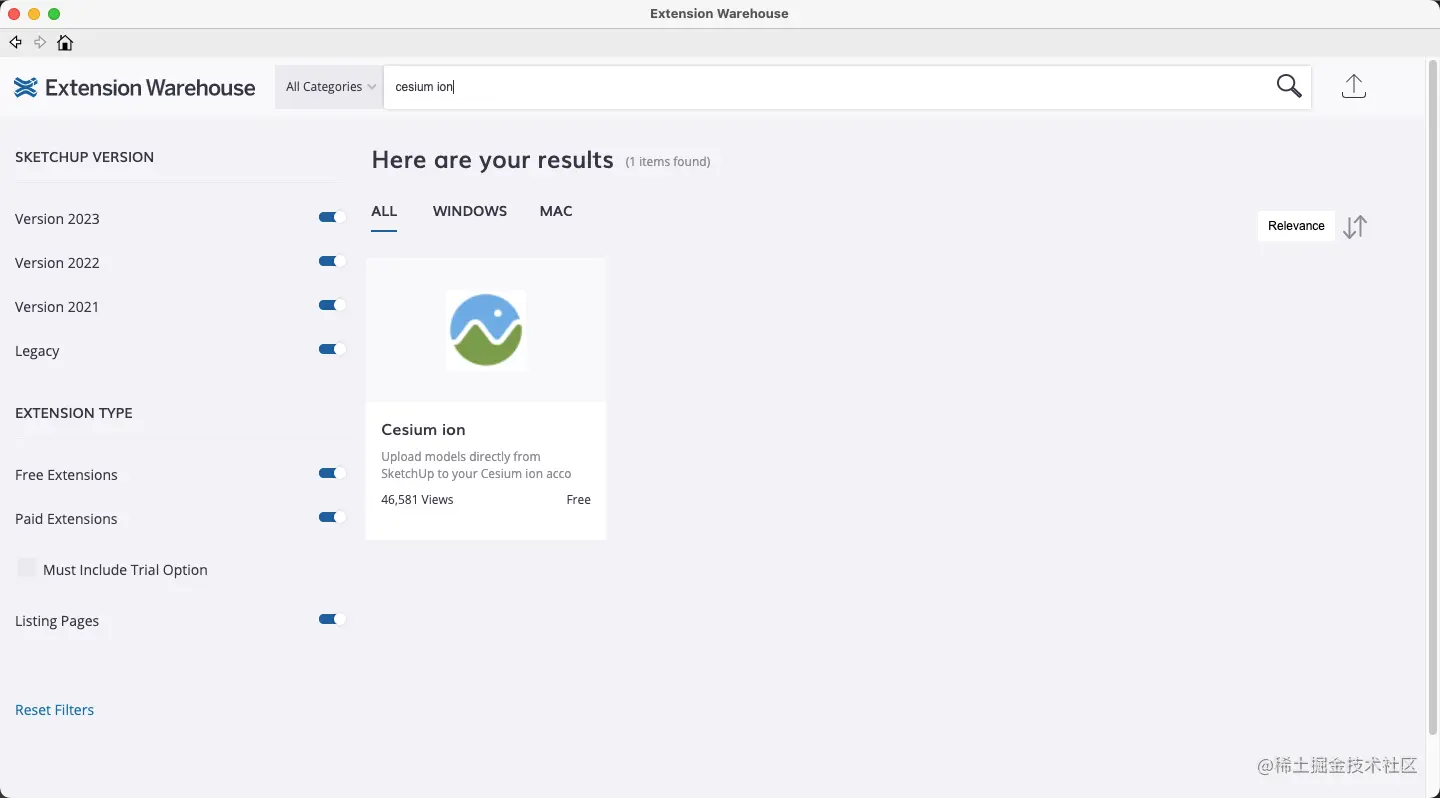Screen dimensions: 1440x798
Task: Switch off the Legacy version filter
Action: (x=332, y=349)
